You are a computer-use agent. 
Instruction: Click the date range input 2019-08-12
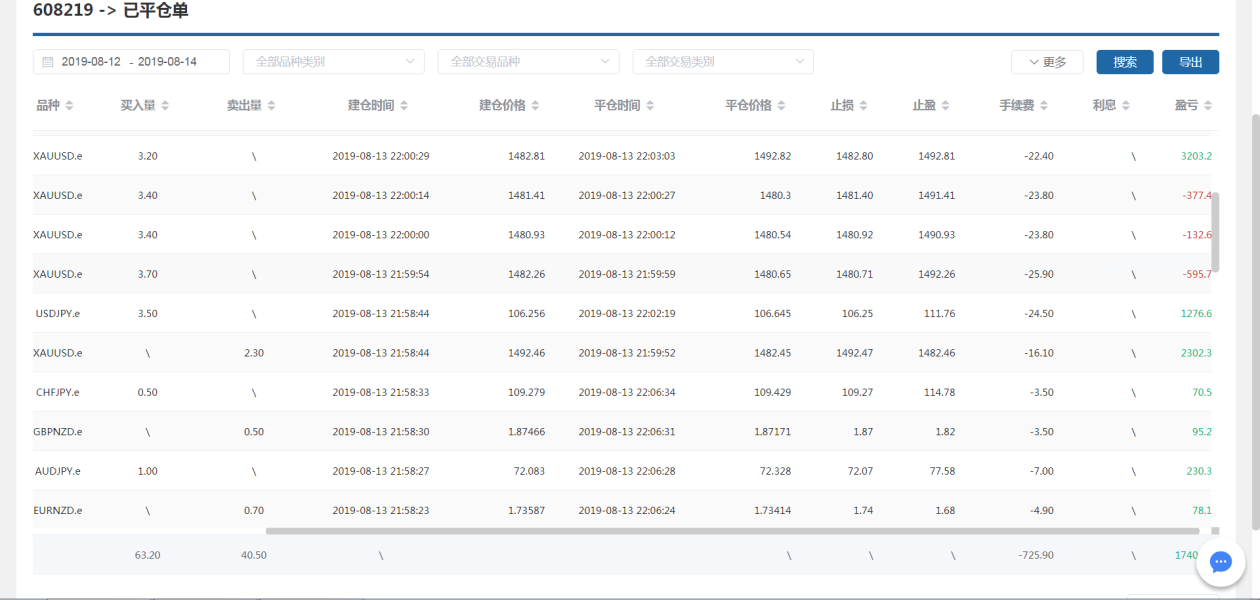pyautogui.click(x=91, y=62)
